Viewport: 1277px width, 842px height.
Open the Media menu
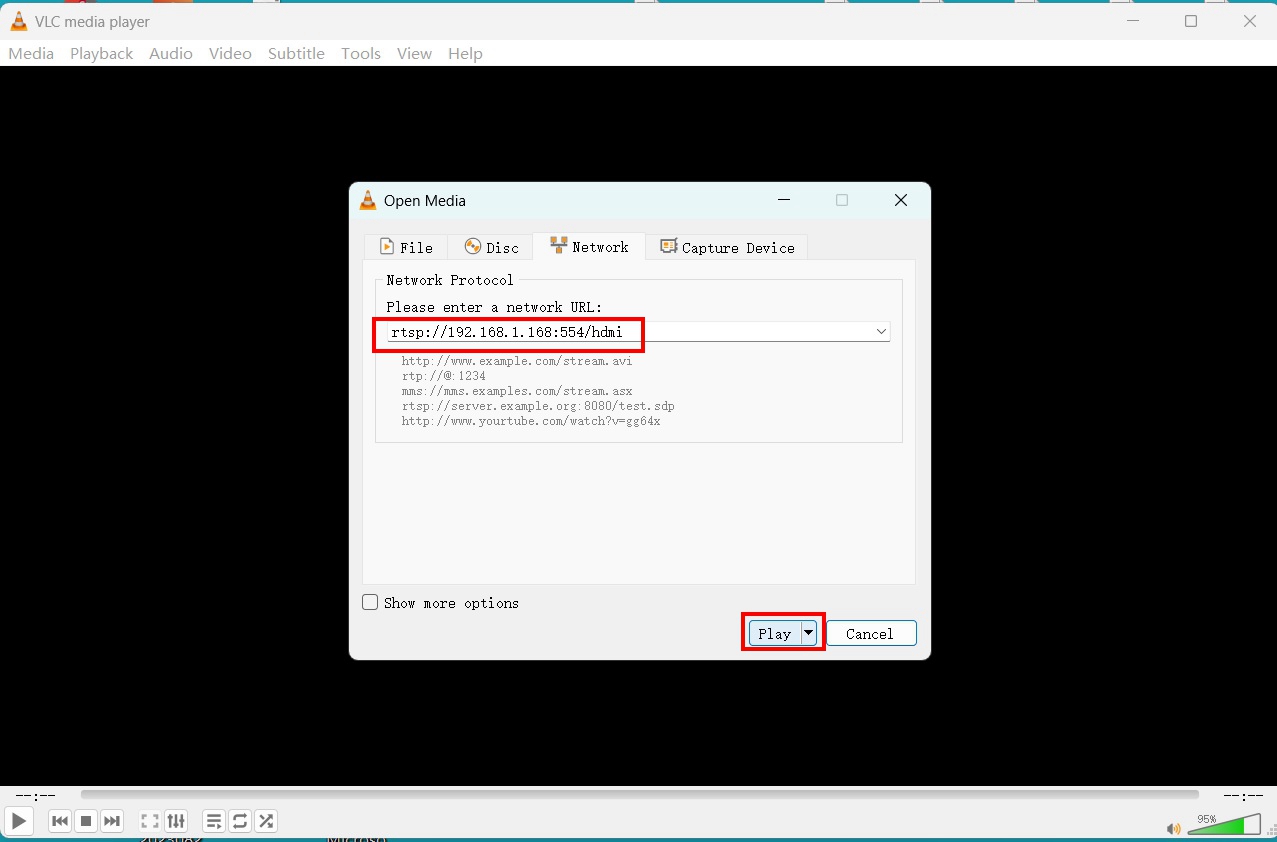click(x=31, y=53)
